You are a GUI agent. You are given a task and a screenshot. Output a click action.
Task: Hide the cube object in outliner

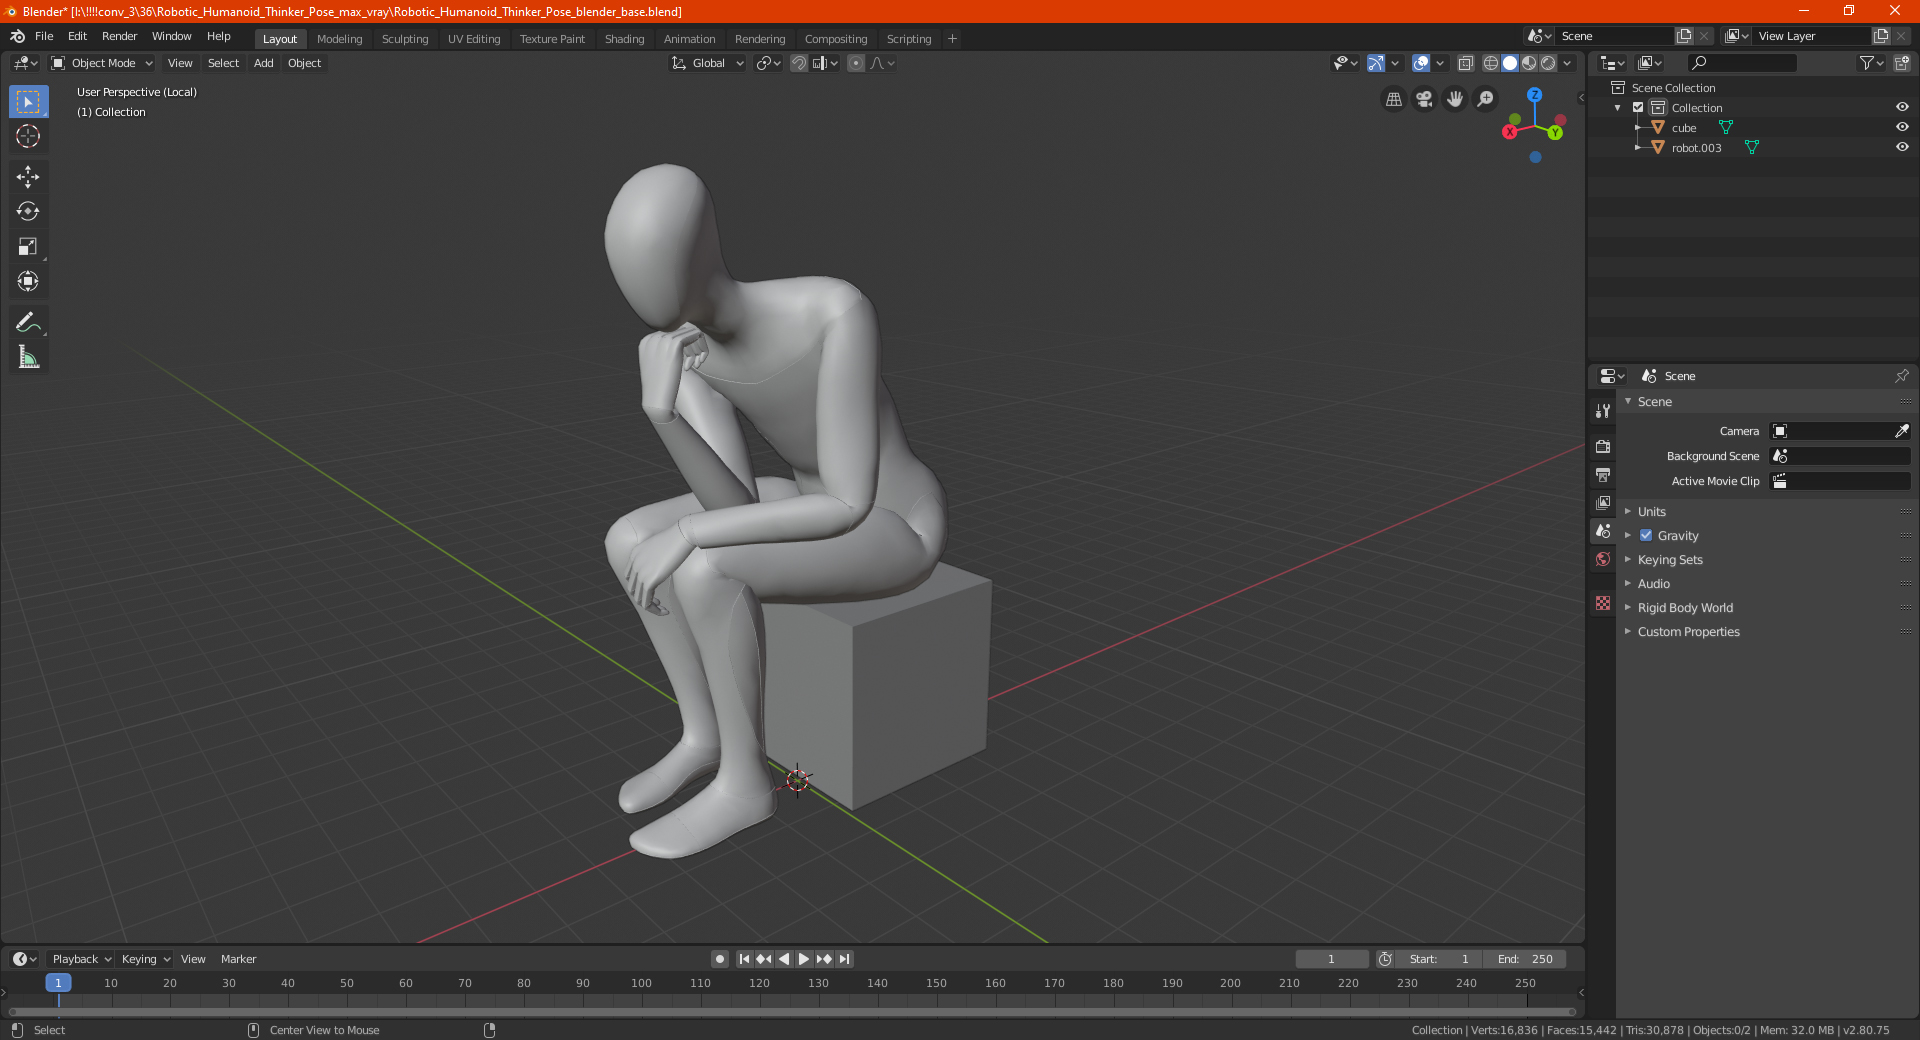(x=1902, y=127)
